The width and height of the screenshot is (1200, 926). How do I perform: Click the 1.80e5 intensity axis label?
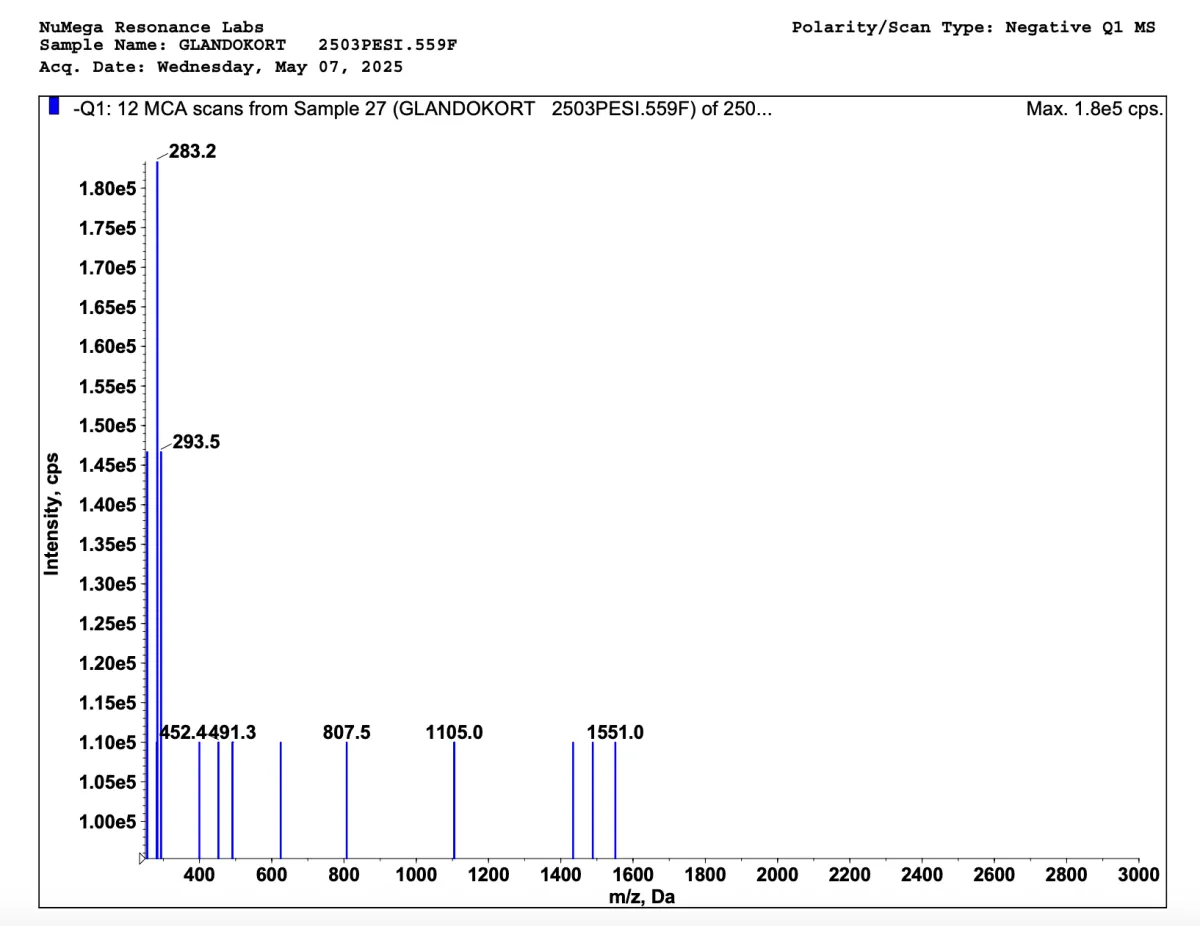point(108,188)
